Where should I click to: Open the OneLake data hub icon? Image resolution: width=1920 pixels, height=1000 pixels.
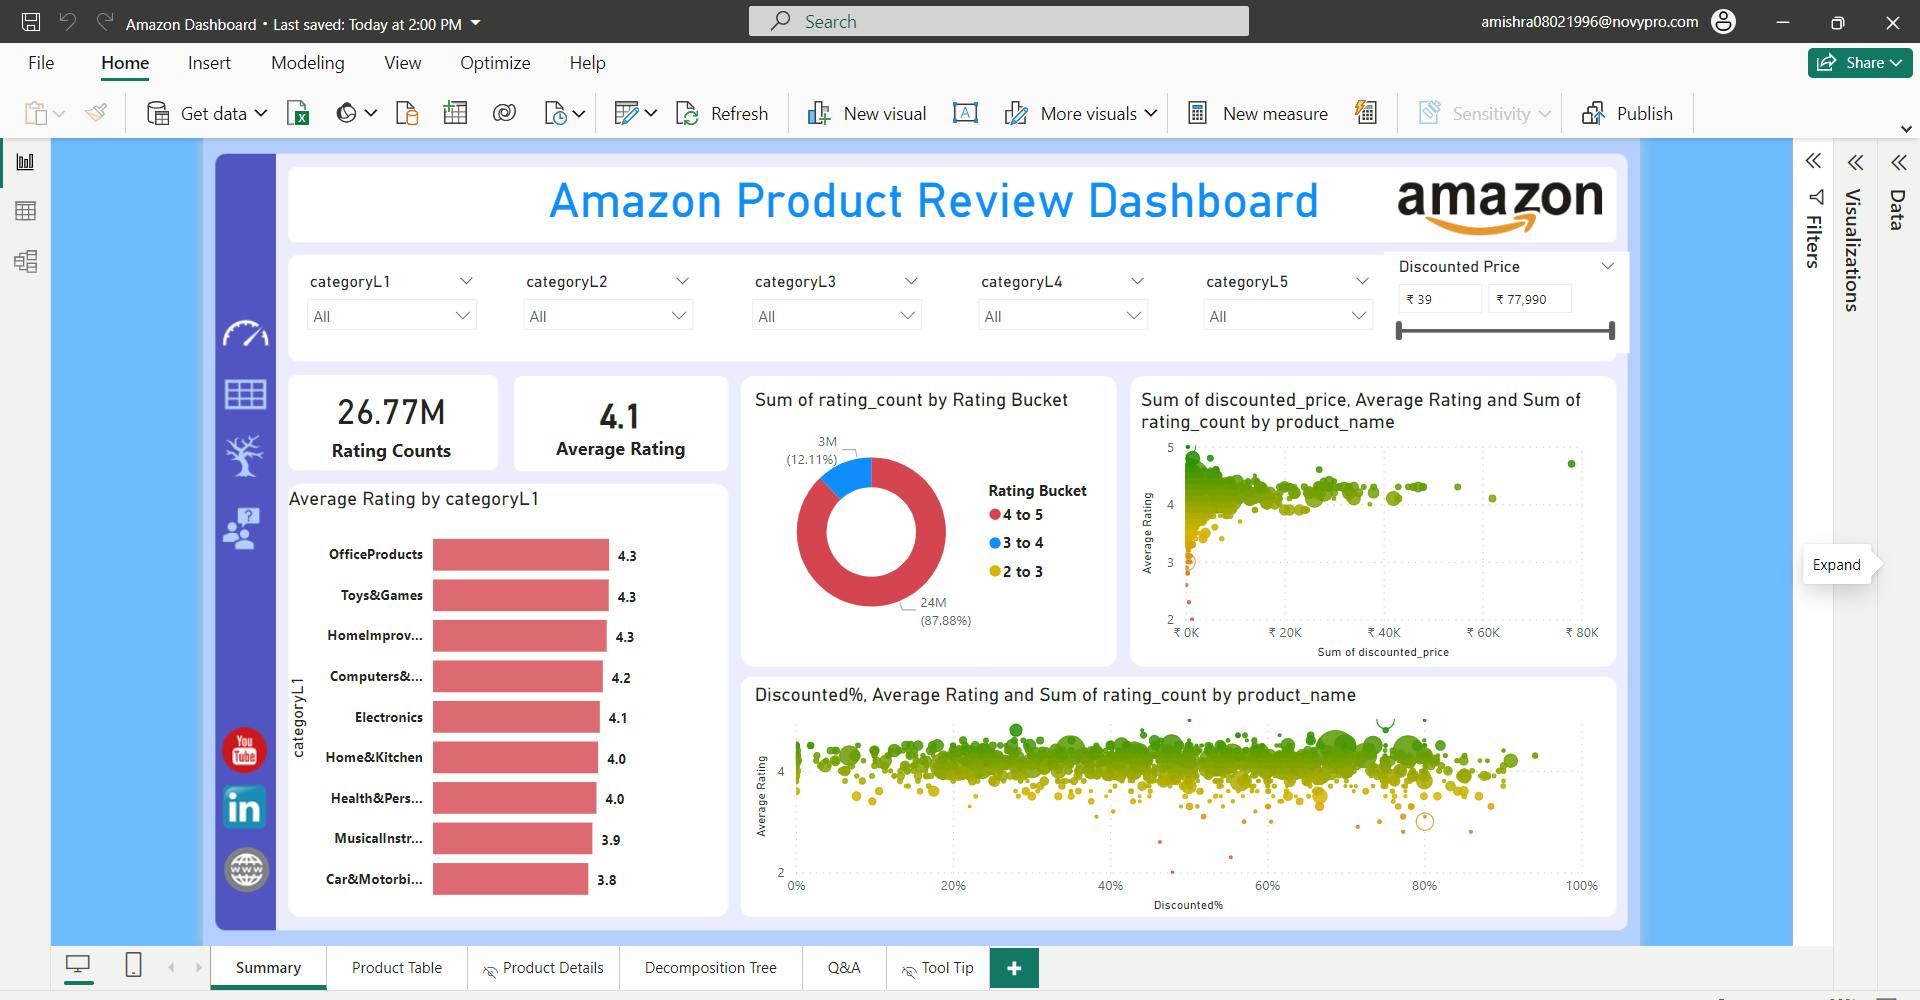[x=346, y=113]
